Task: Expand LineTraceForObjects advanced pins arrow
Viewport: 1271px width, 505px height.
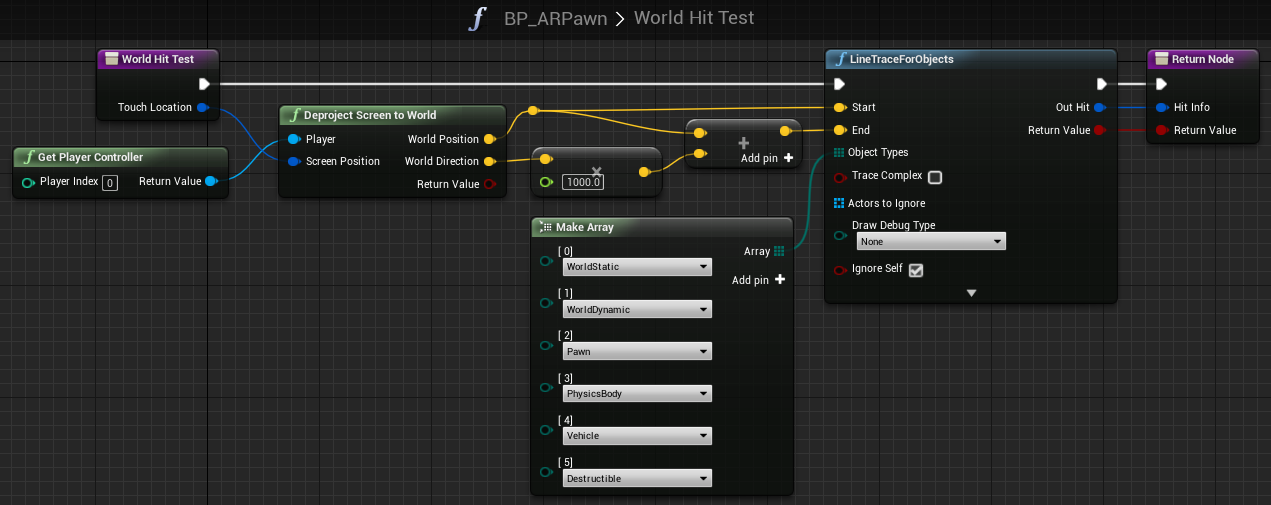Action: click(971, 293)
